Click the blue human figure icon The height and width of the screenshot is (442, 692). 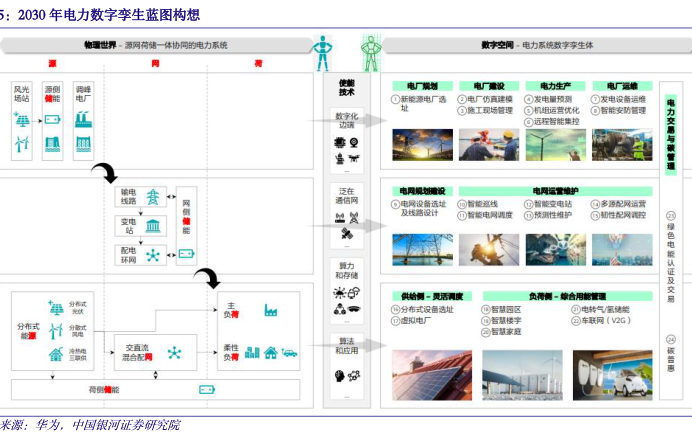point(322,53)
